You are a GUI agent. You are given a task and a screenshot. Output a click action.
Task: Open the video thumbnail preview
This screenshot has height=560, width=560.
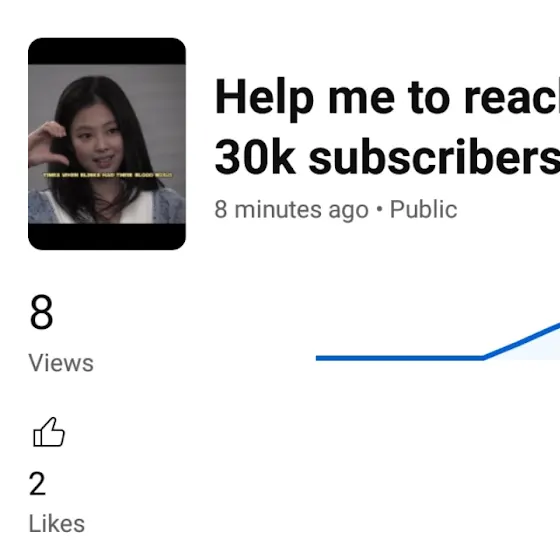point(107,144)
